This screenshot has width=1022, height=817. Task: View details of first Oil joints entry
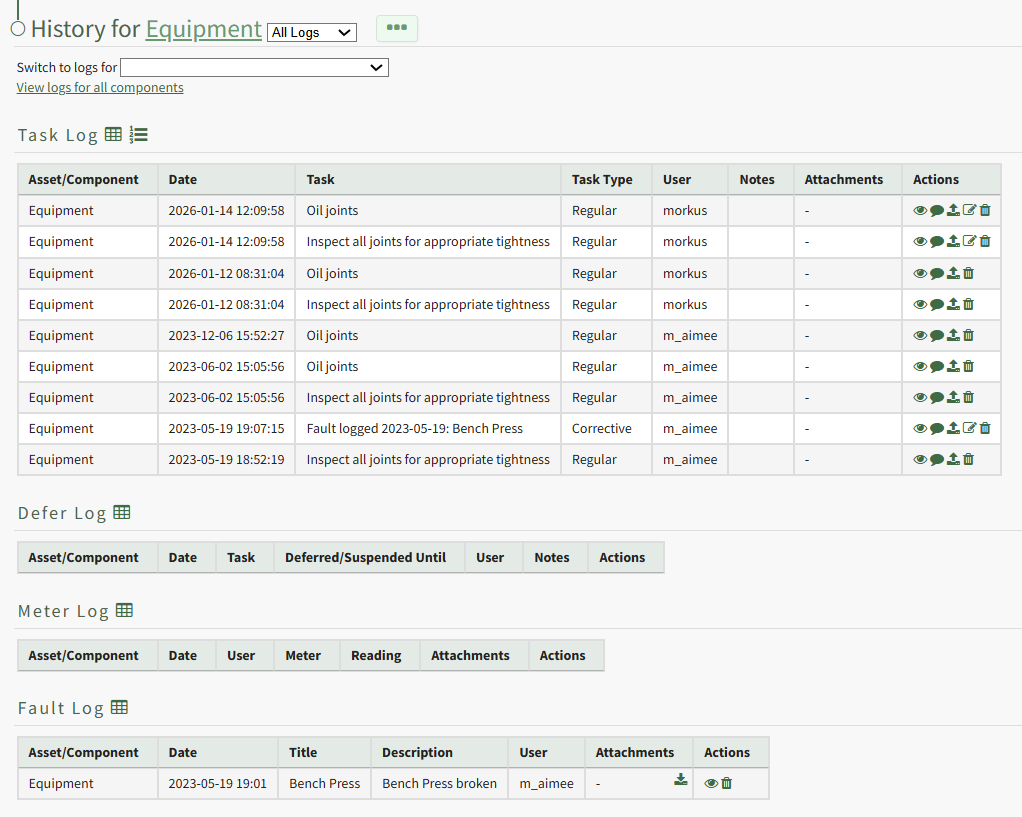point(920,210)
